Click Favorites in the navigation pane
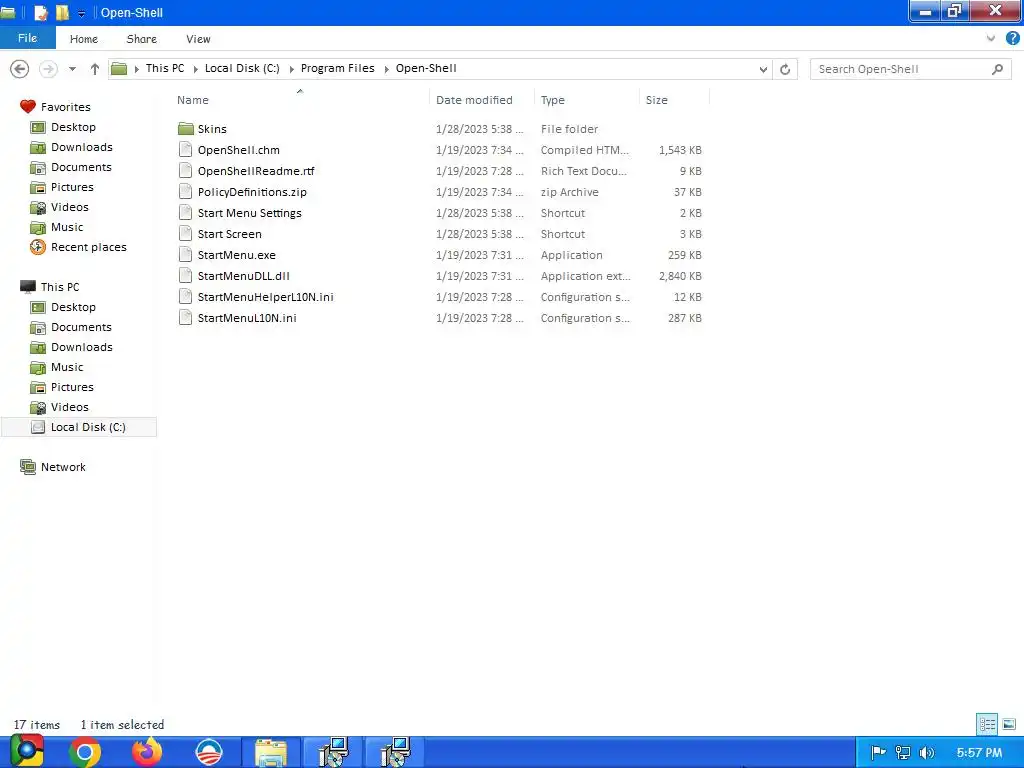Viewport: 1024px width, 768px height. click(65, 106)
